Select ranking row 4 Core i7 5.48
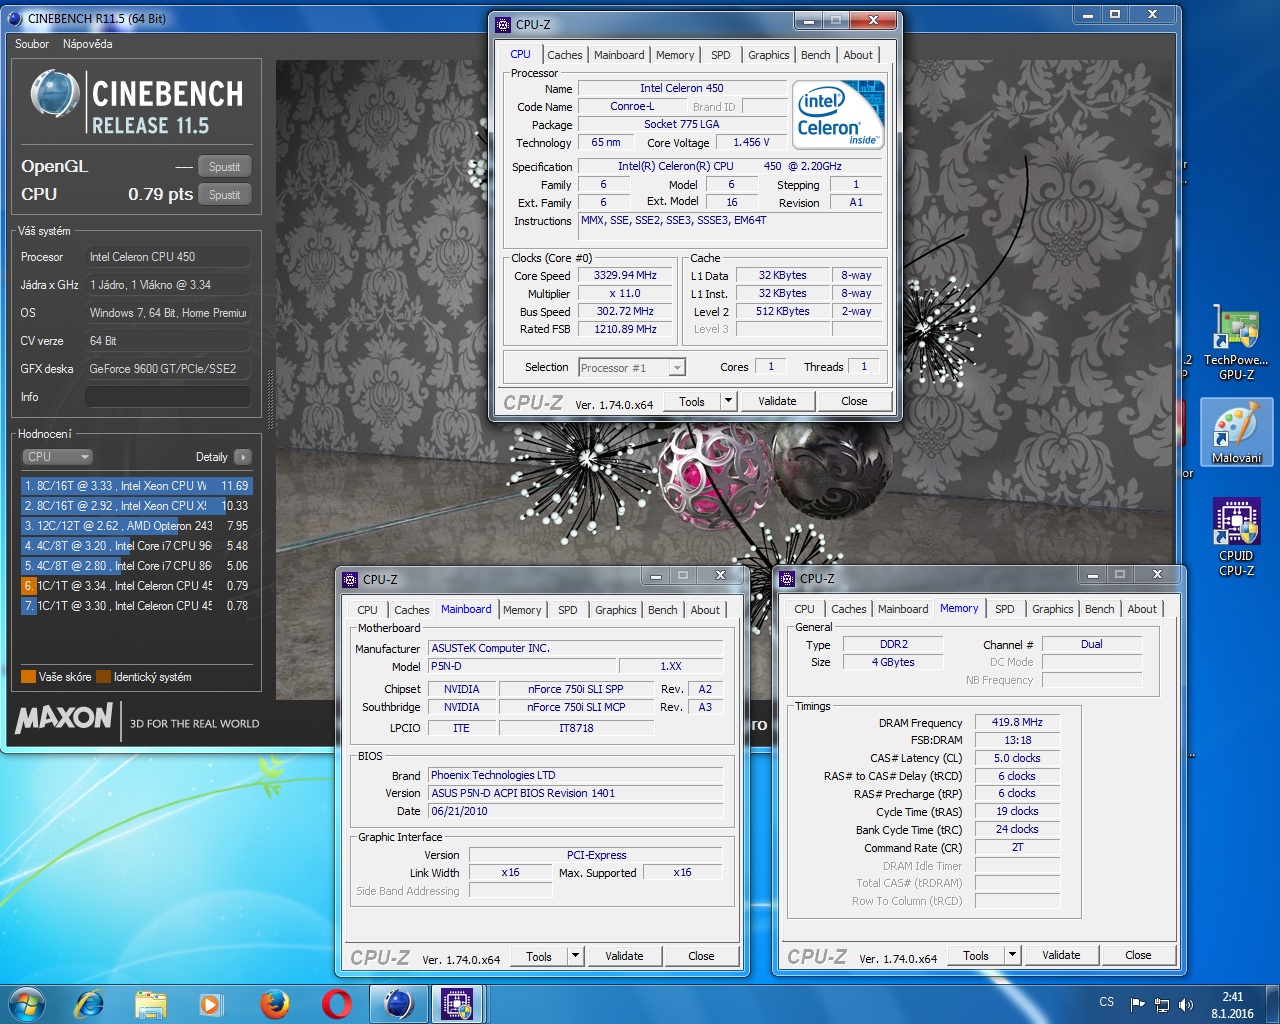The width and height of the screenshot is (1280, 1024). coord(136,546)
